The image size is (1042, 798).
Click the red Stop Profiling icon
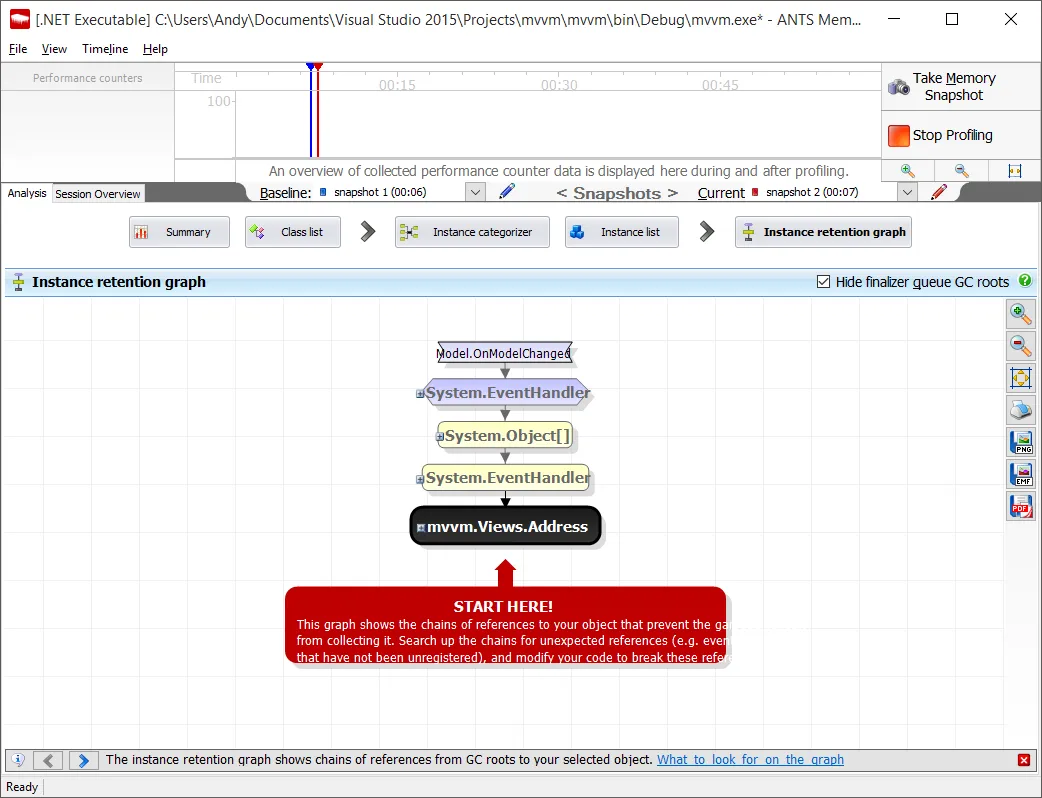click(x=898, y=136)
